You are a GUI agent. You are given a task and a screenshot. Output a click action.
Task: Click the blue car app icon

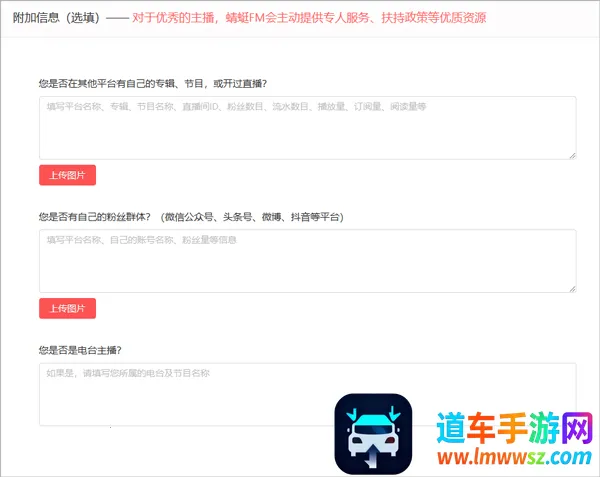[x=373, y=433]
